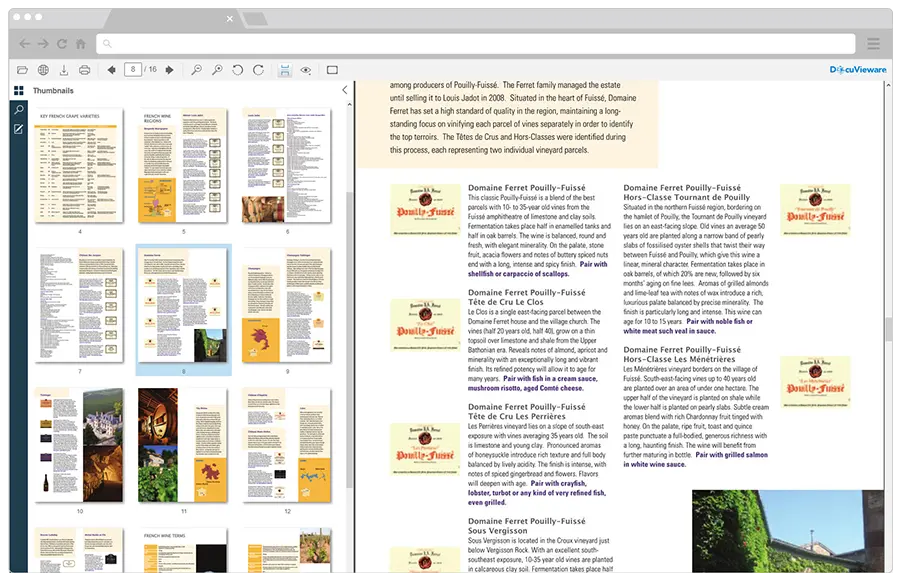Click 'Pair with shellfish or carpaccio of scallops' text
The image size is (900, 580).
(537, 269)
